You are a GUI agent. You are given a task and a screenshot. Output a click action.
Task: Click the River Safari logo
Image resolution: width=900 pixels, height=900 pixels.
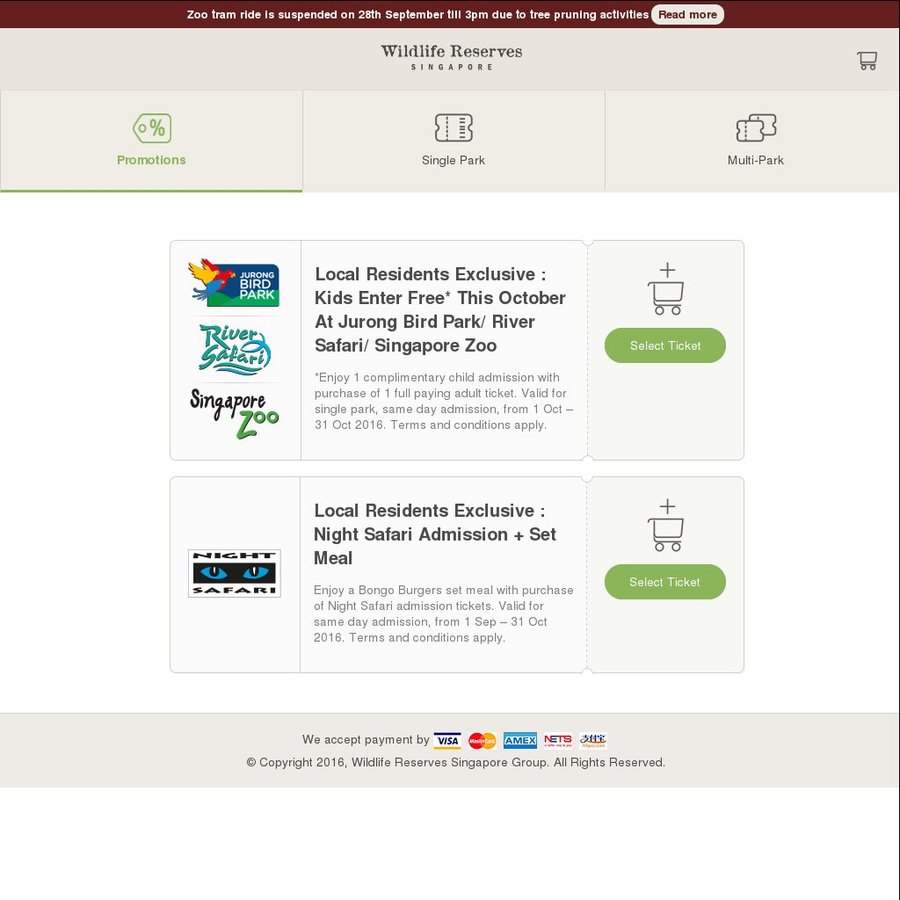pos(235,349)
